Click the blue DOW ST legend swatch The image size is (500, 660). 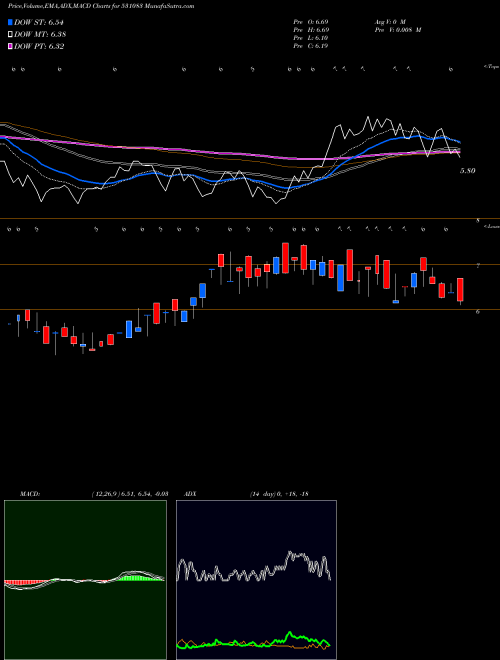click(x=10, y=22)
